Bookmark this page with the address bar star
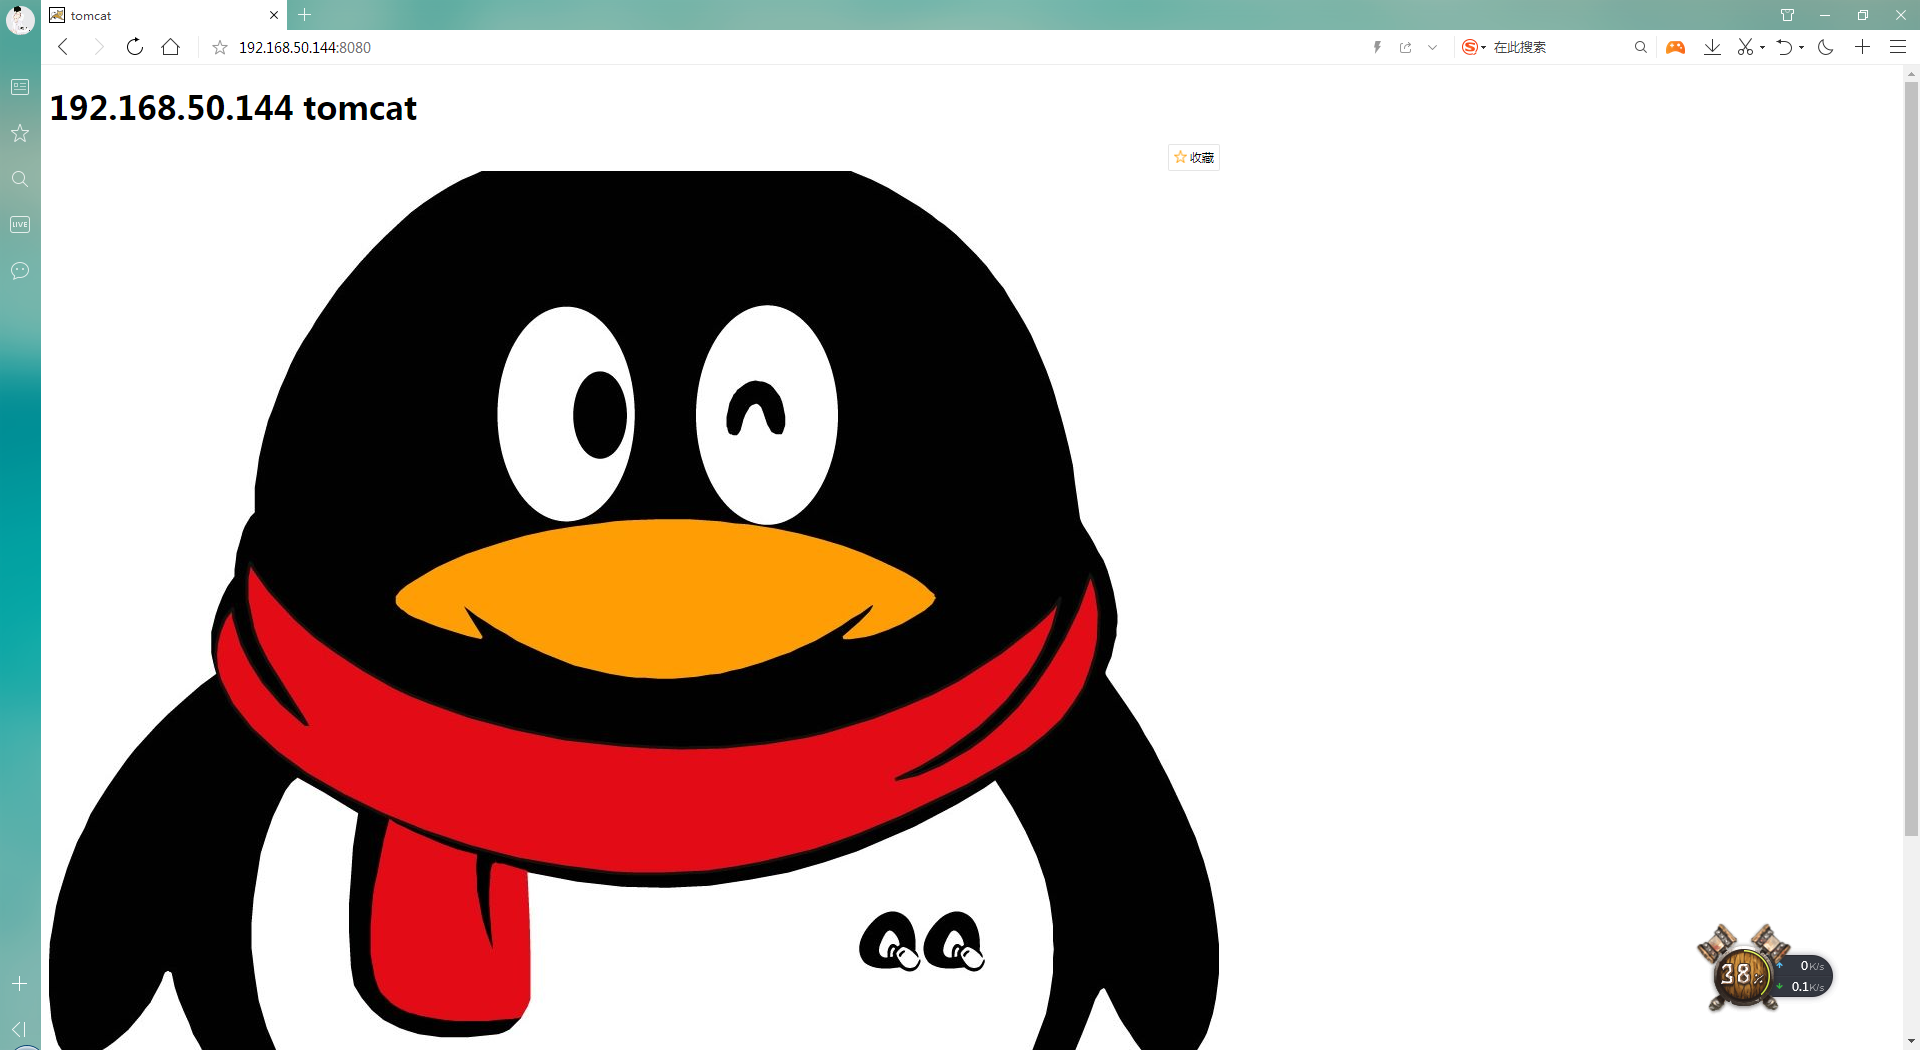The width and height of the screenshot is (1920, 1050). (220, 47)
